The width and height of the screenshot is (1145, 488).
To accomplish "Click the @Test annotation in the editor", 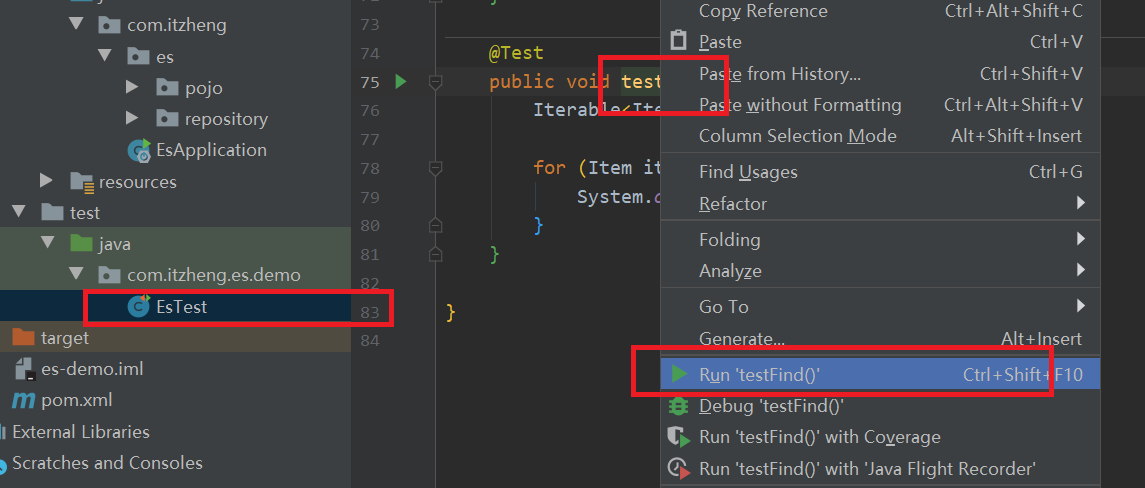I will (516, 53).
